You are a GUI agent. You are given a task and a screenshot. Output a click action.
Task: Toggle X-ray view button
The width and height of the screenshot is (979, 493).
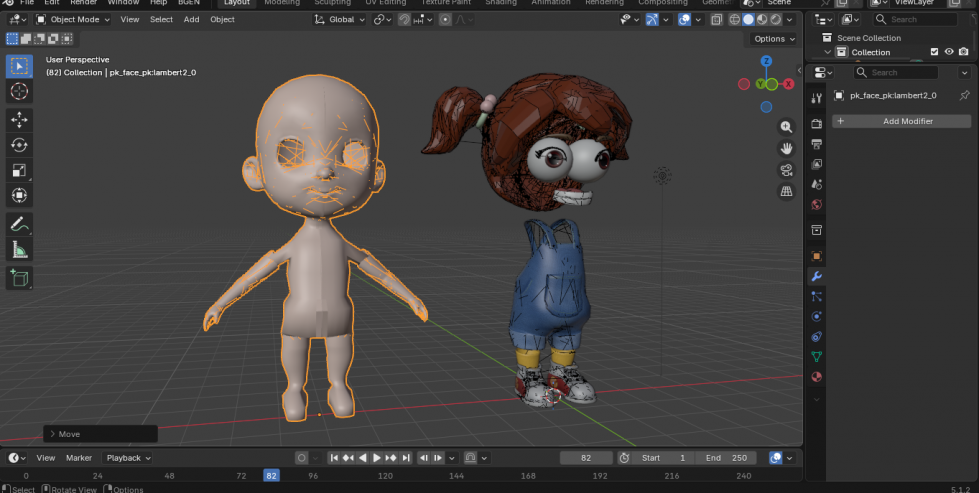(716, 19)
